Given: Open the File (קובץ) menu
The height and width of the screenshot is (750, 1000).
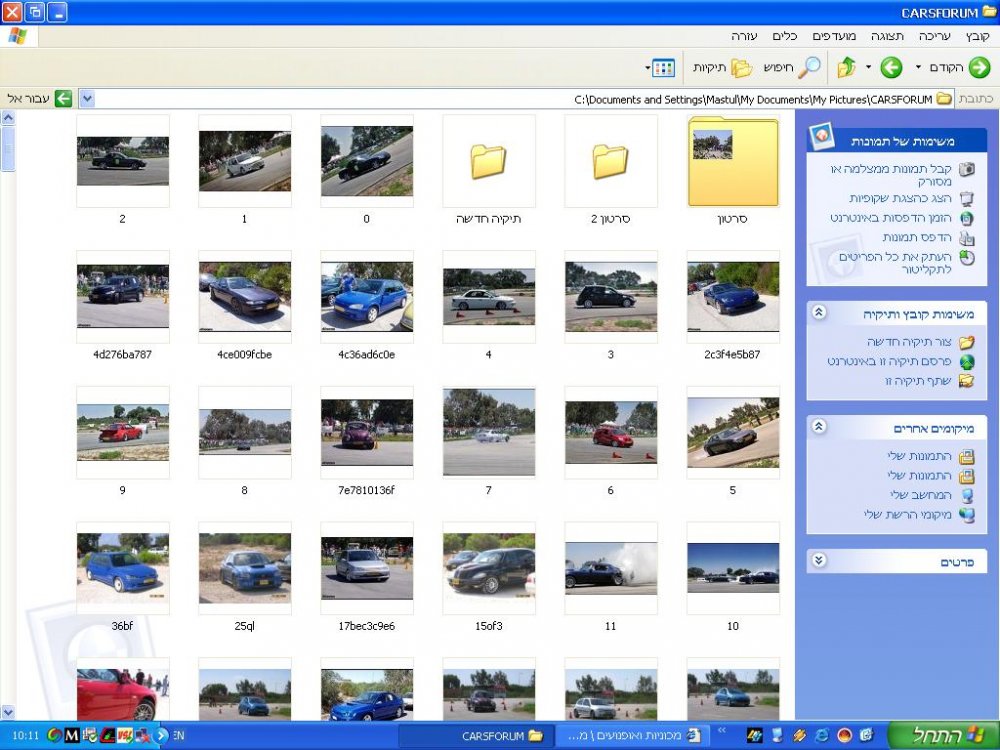Looking at the screenshot, I should tap(977, 36).
